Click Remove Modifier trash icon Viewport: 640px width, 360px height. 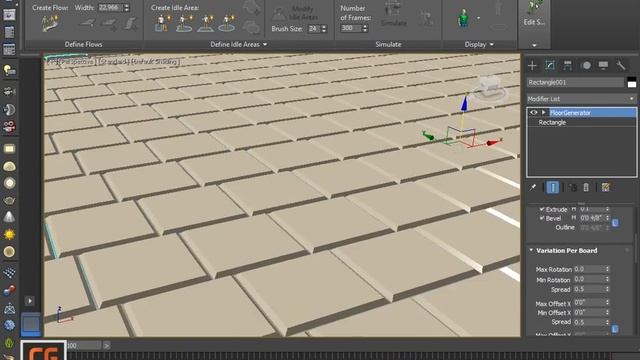click(586, 187)
